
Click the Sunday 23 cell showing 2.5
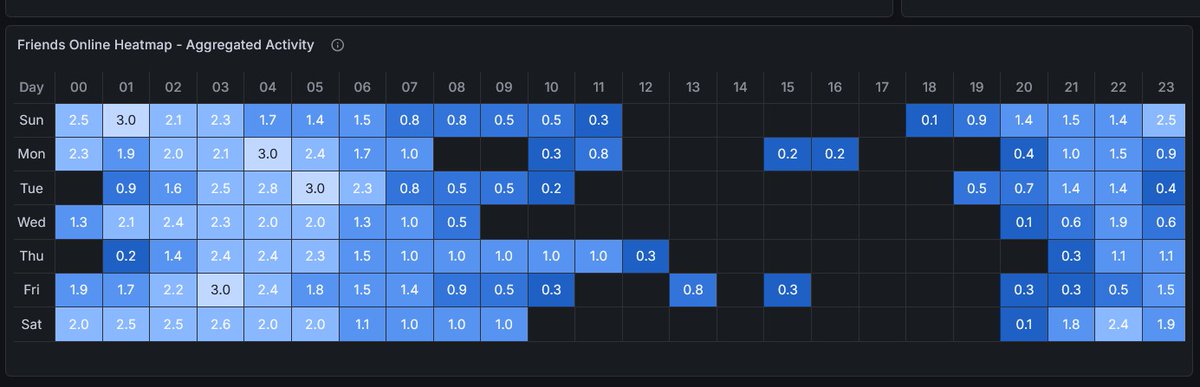pyautogui.click(x=1165, y=120)
